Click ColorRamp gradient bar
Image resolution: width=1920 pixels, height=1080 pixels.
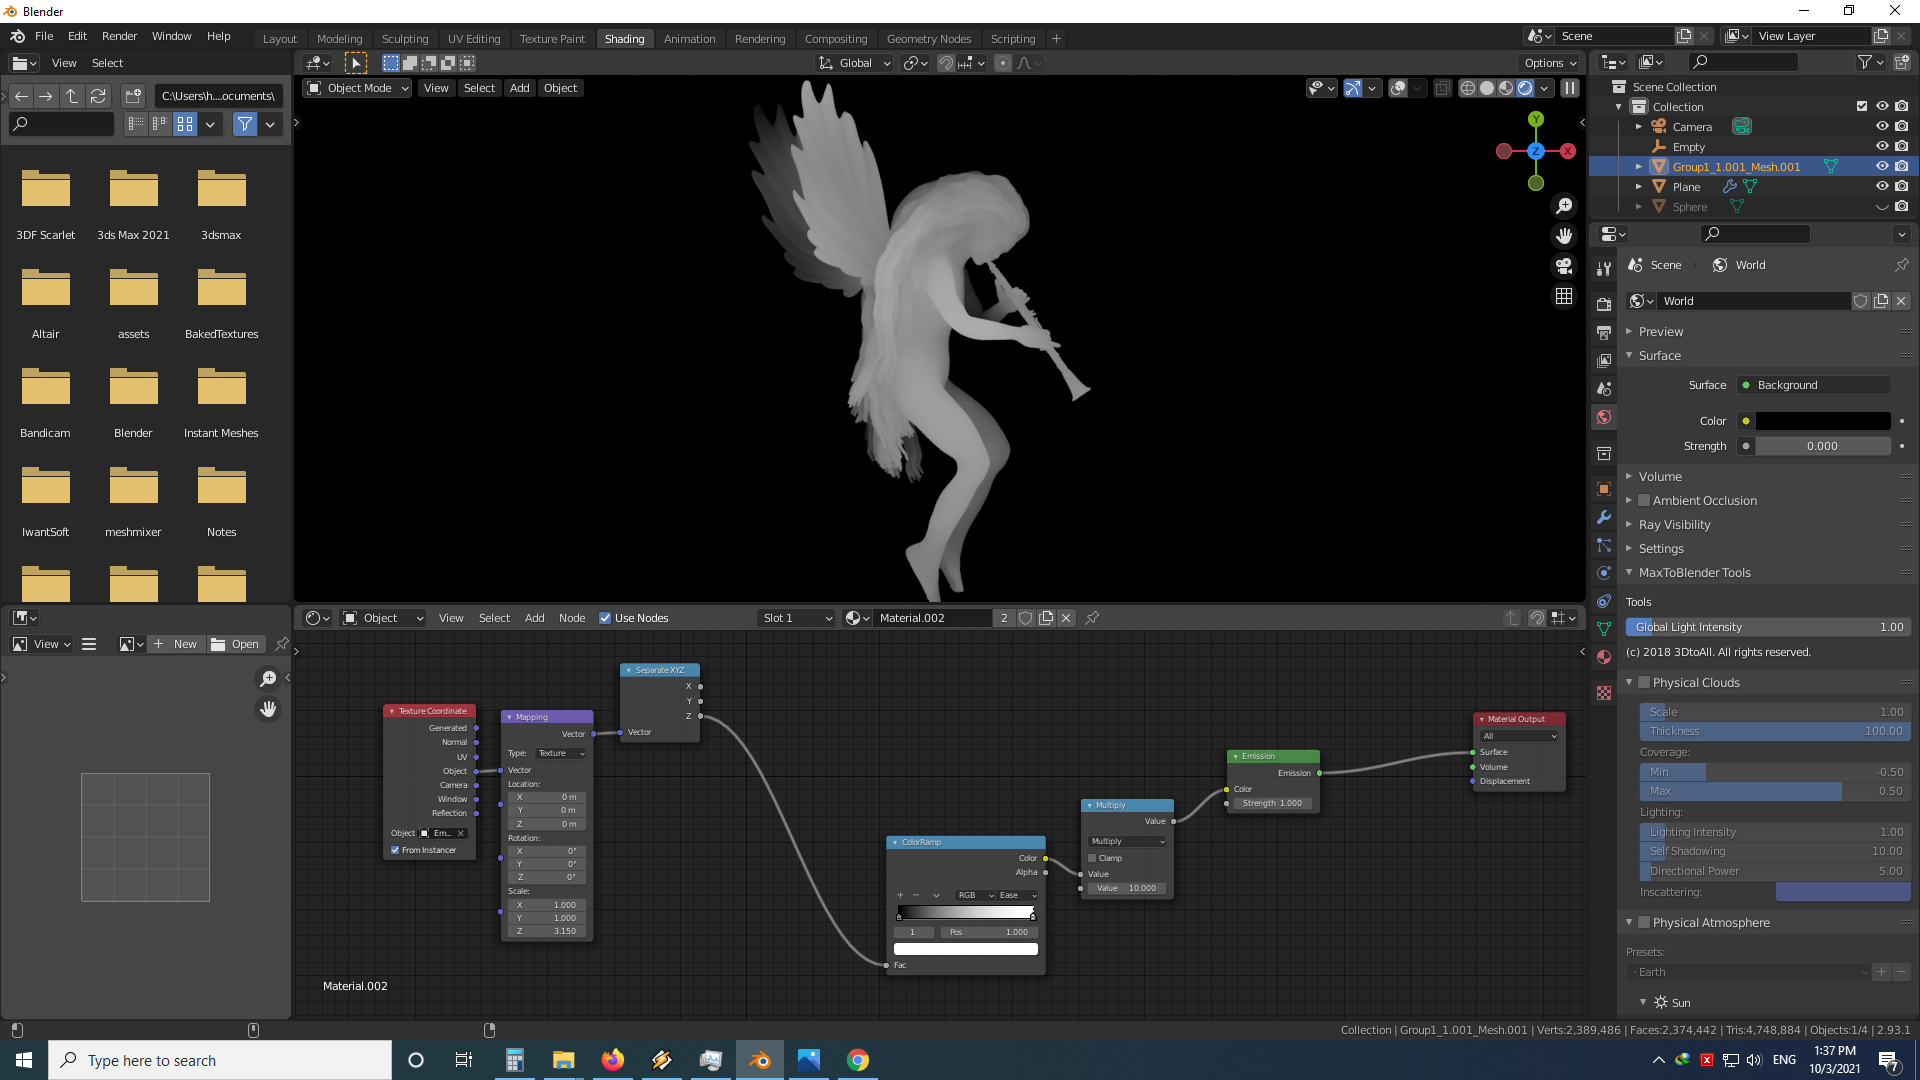[966, 912]
